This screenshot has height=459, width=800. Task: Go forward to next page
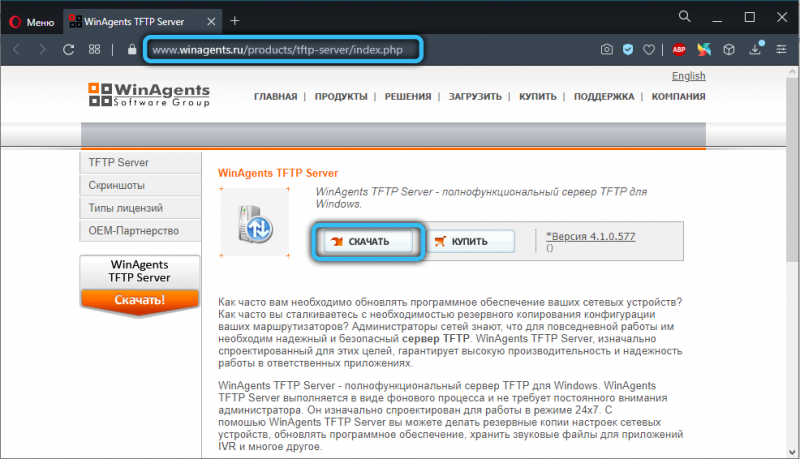point(42,49)
